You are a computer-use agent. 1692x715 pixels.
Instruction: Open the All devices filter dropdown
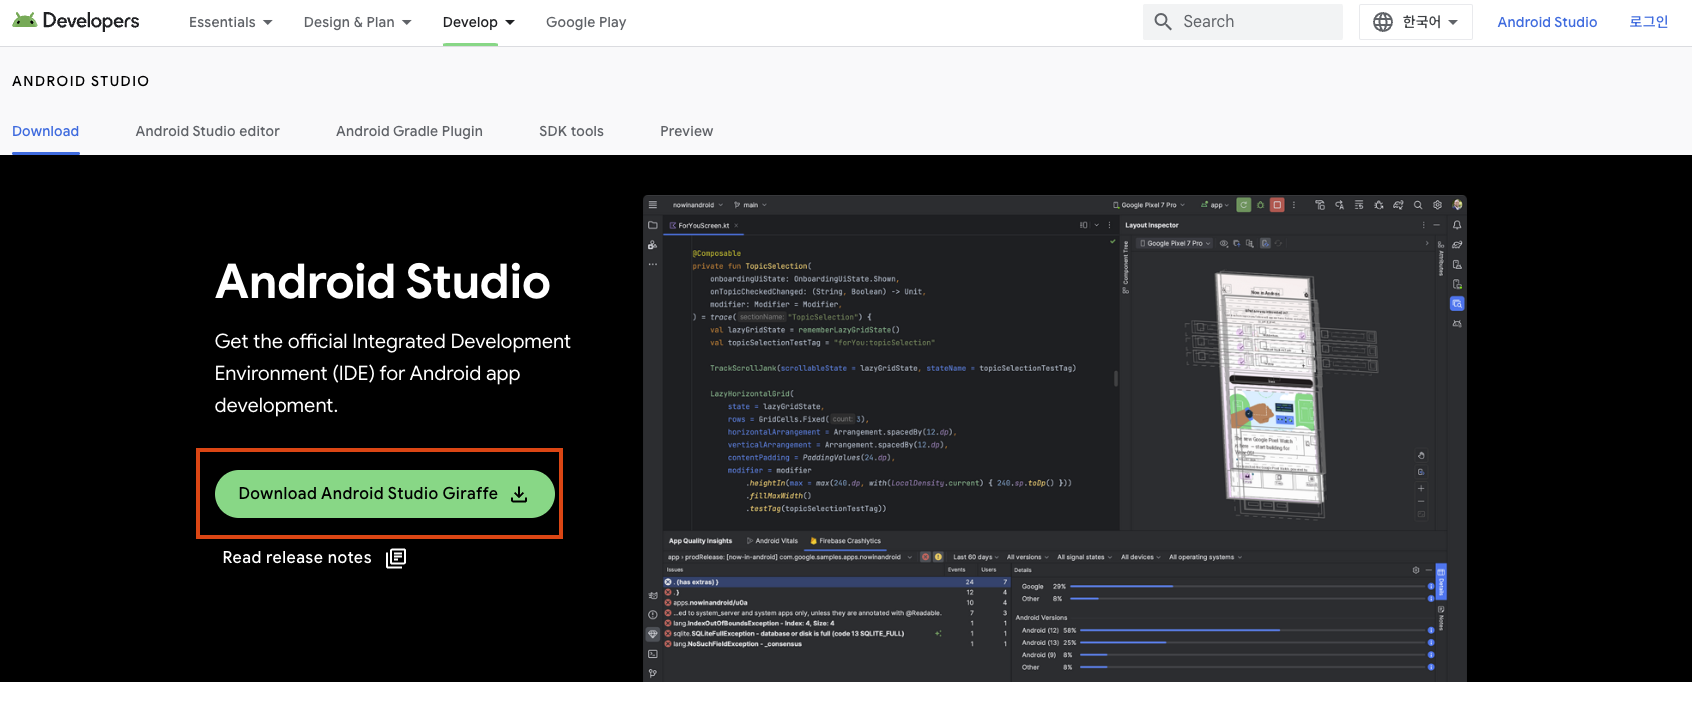tap(1141, 557)
